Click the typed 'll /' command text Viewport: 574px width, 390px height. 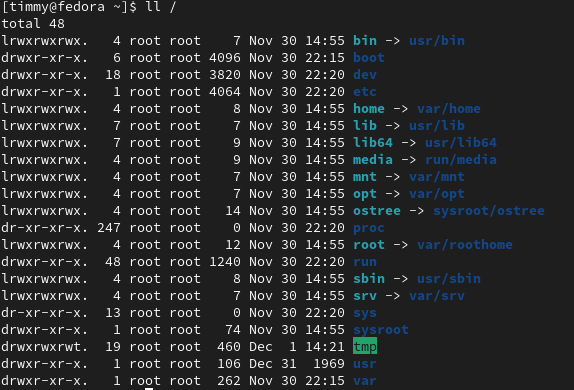point(161,7)
